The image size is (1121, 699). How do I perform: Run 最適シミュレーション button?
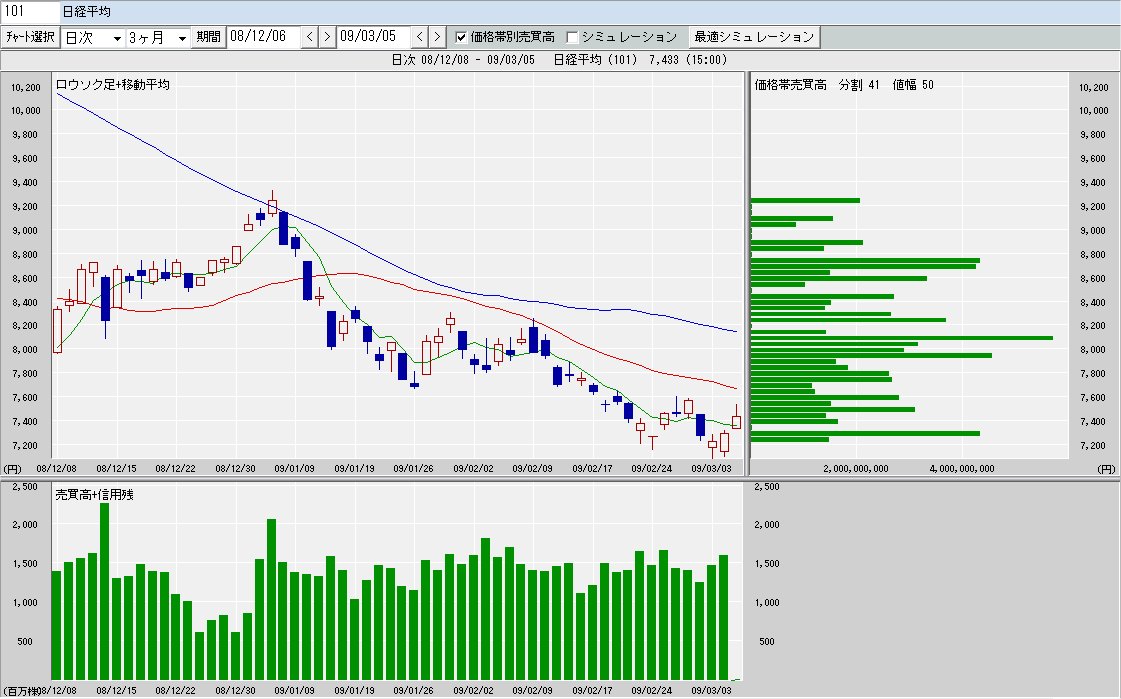(x=754, y=37)
